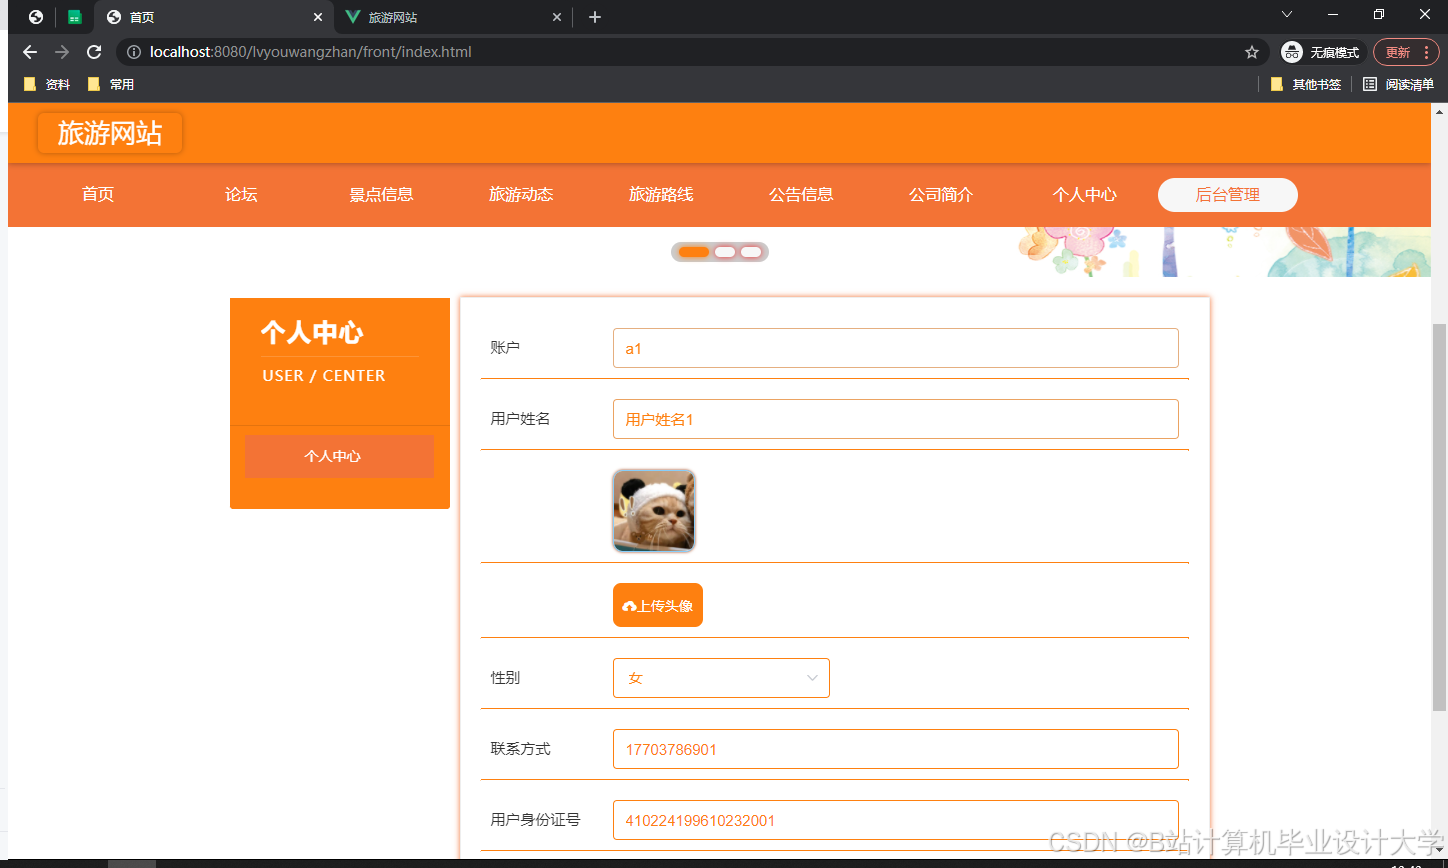Close the 首页 browser tab

coord(318,17)
